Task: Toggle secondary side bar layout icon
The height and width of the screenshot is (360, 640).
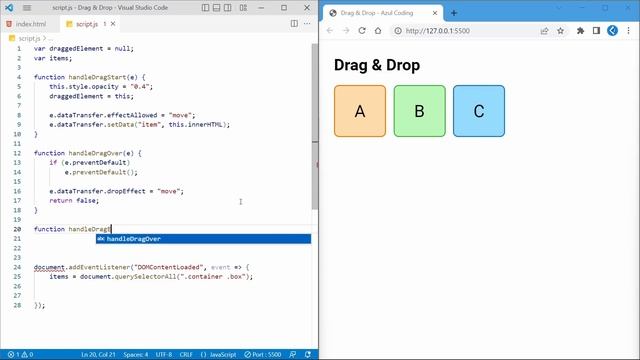Action: (x=228, y=8)
